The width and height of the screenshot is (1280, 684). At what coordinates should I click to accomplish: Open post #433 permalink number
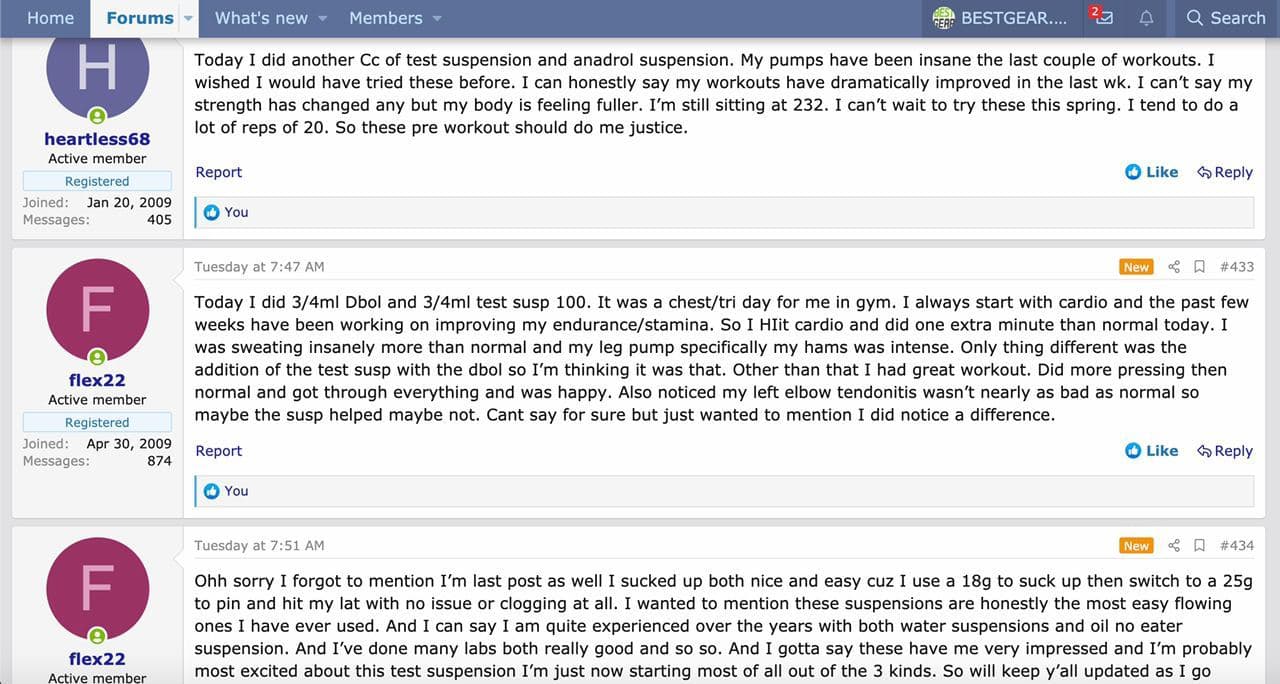coord(1236,267)
